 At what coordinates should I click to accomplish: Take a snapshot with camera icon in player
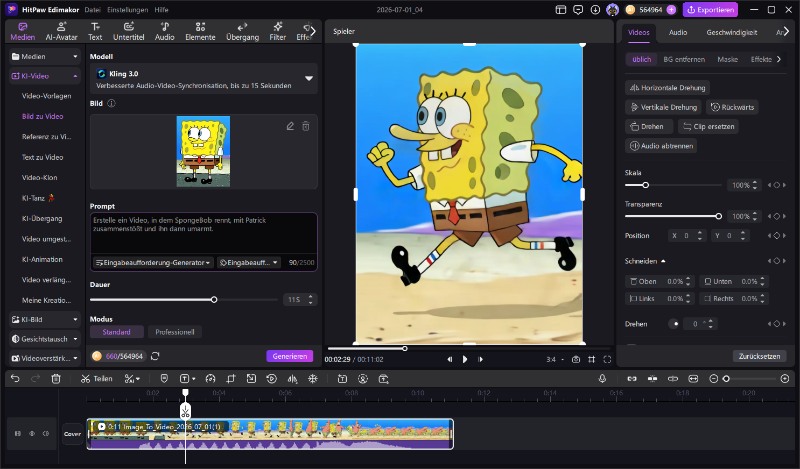coord(576,359)
